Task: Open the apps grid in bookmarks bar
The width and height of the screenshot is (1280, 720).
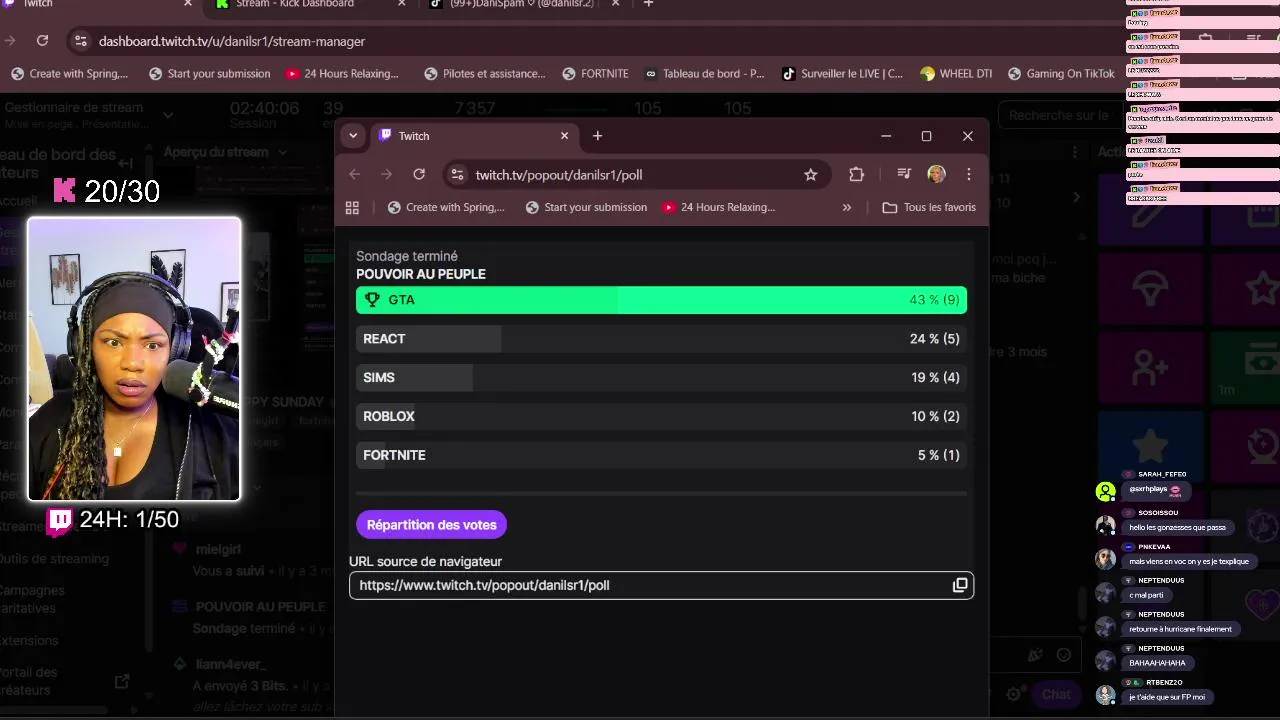Action: click(352, 207)
